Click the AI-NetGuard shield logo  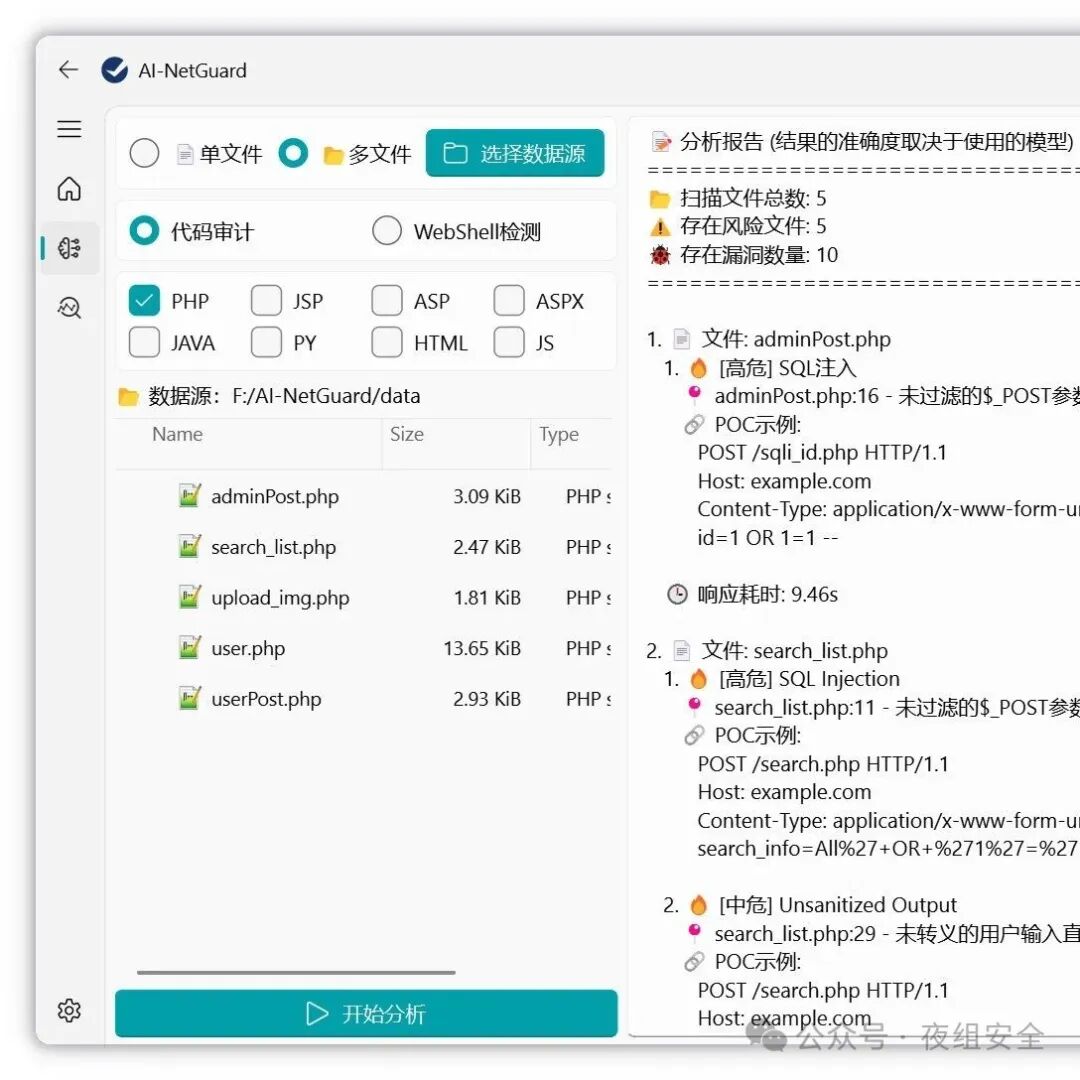[114, 70]
